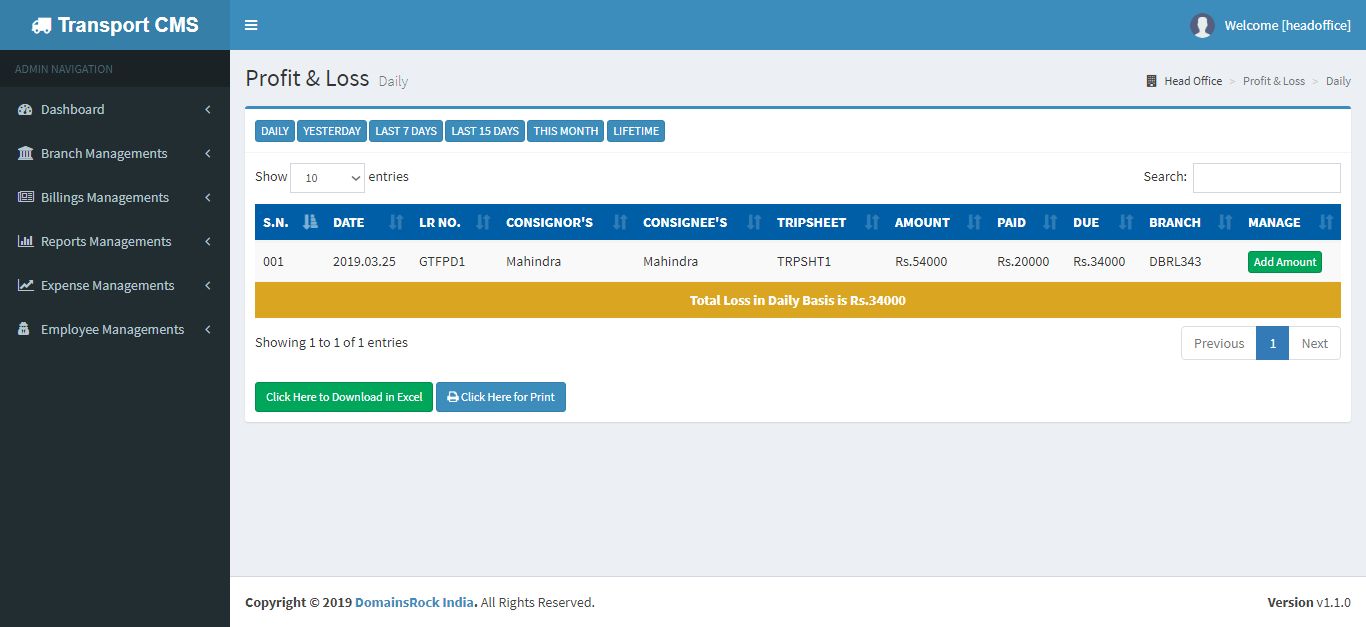Image resolution: width=1366 pixels, height=627 pixels.
Task: Click the Billings Managements newspaper icon
Action: tap(26, 197)
